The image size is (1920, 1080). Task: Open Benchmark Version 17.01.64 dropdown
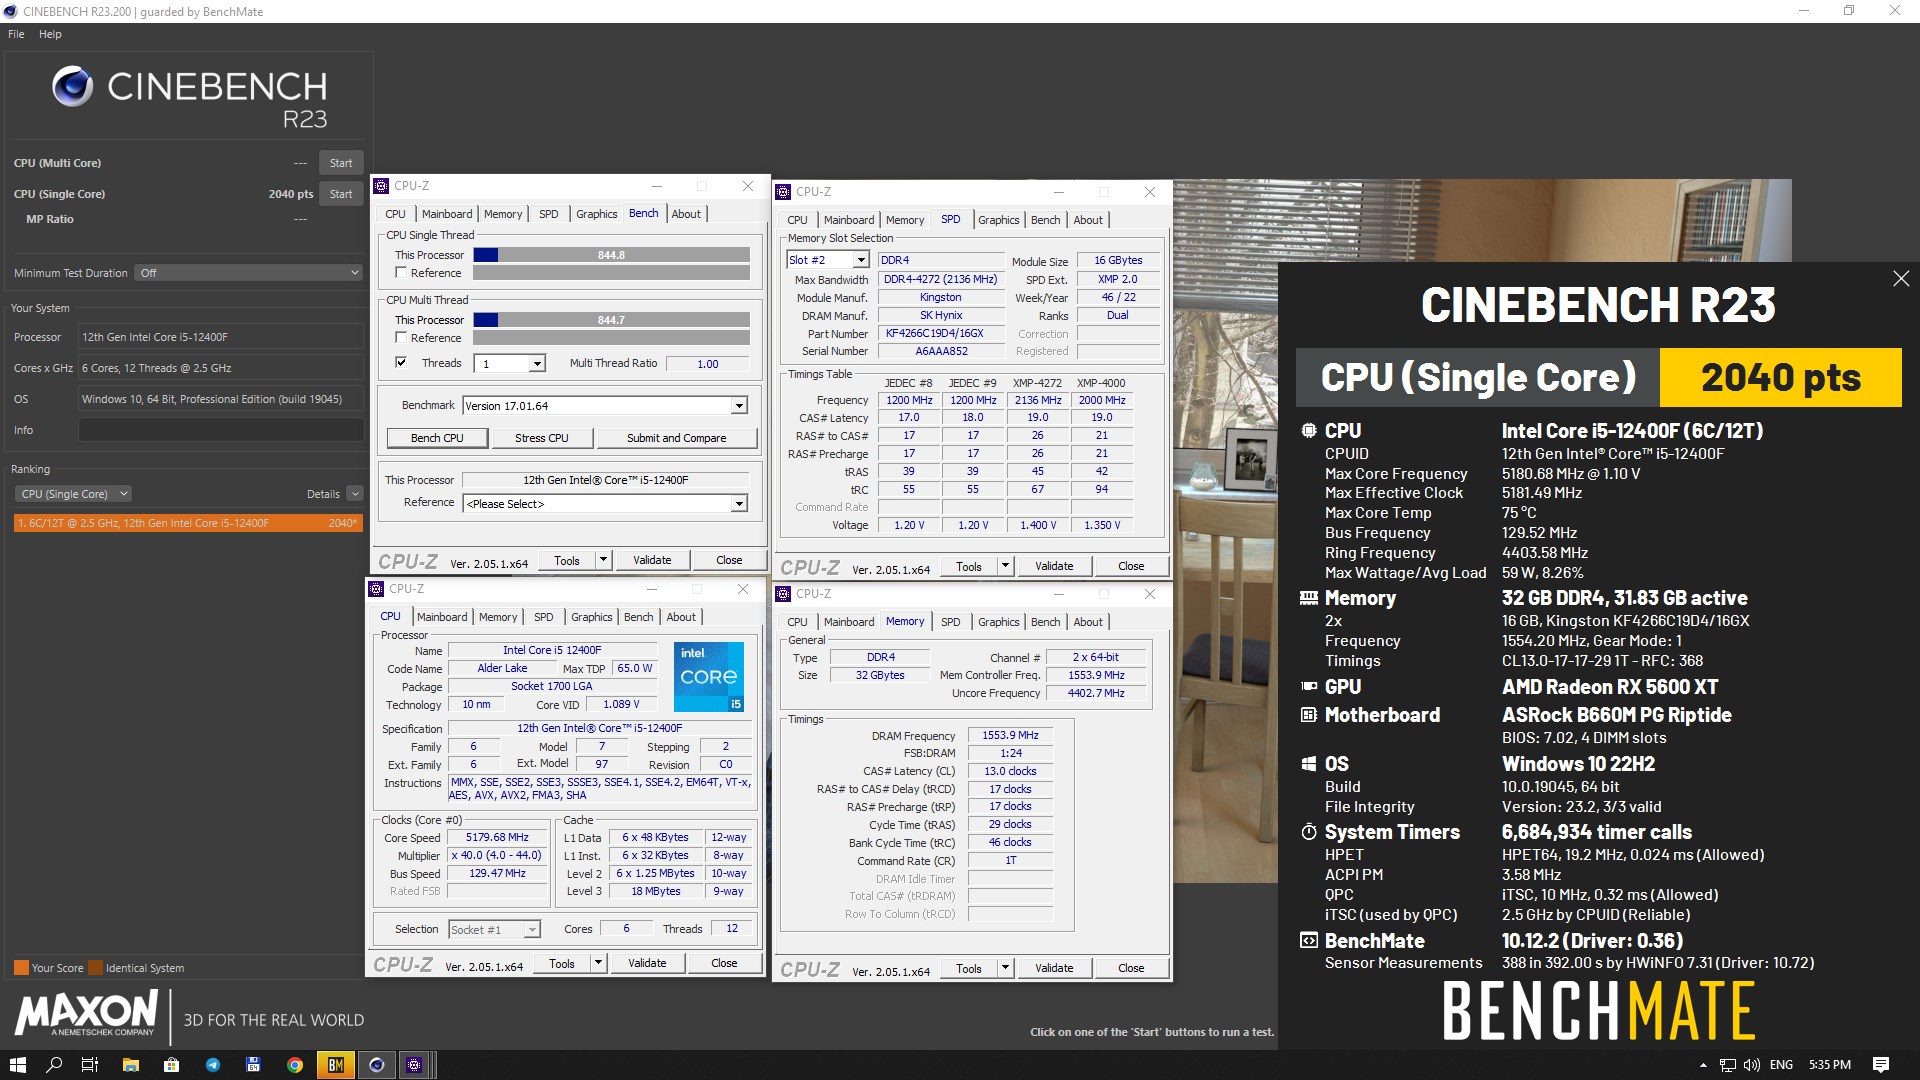(x=739, y=406)
